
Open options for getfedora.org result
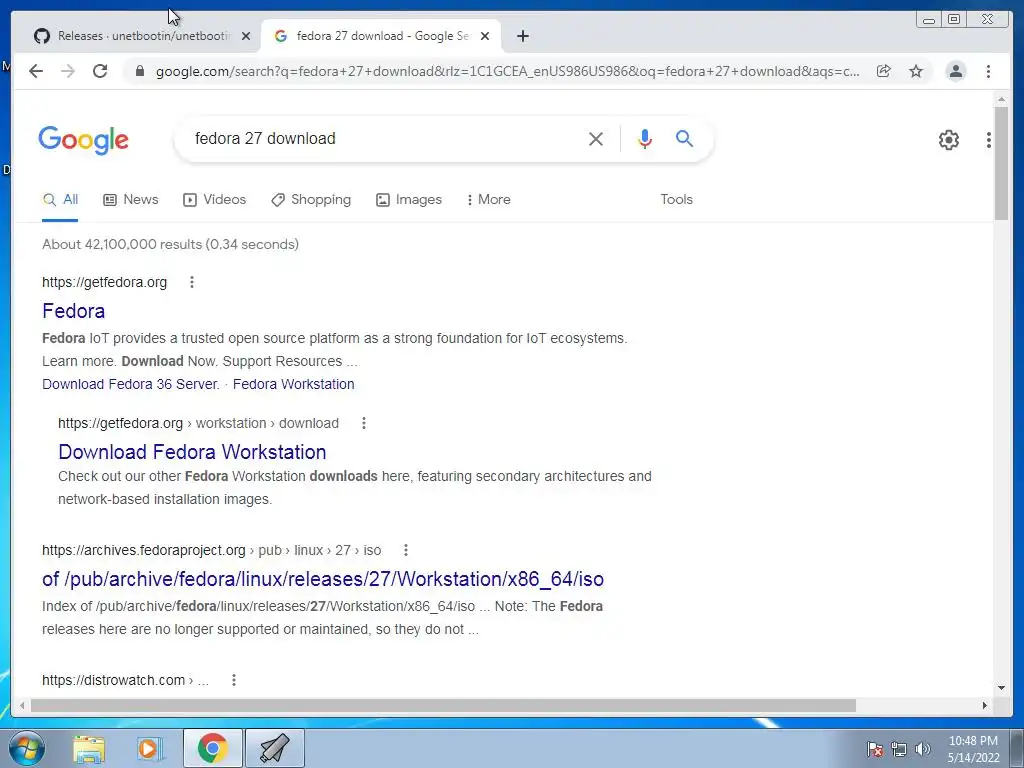[x=191, y=282]
